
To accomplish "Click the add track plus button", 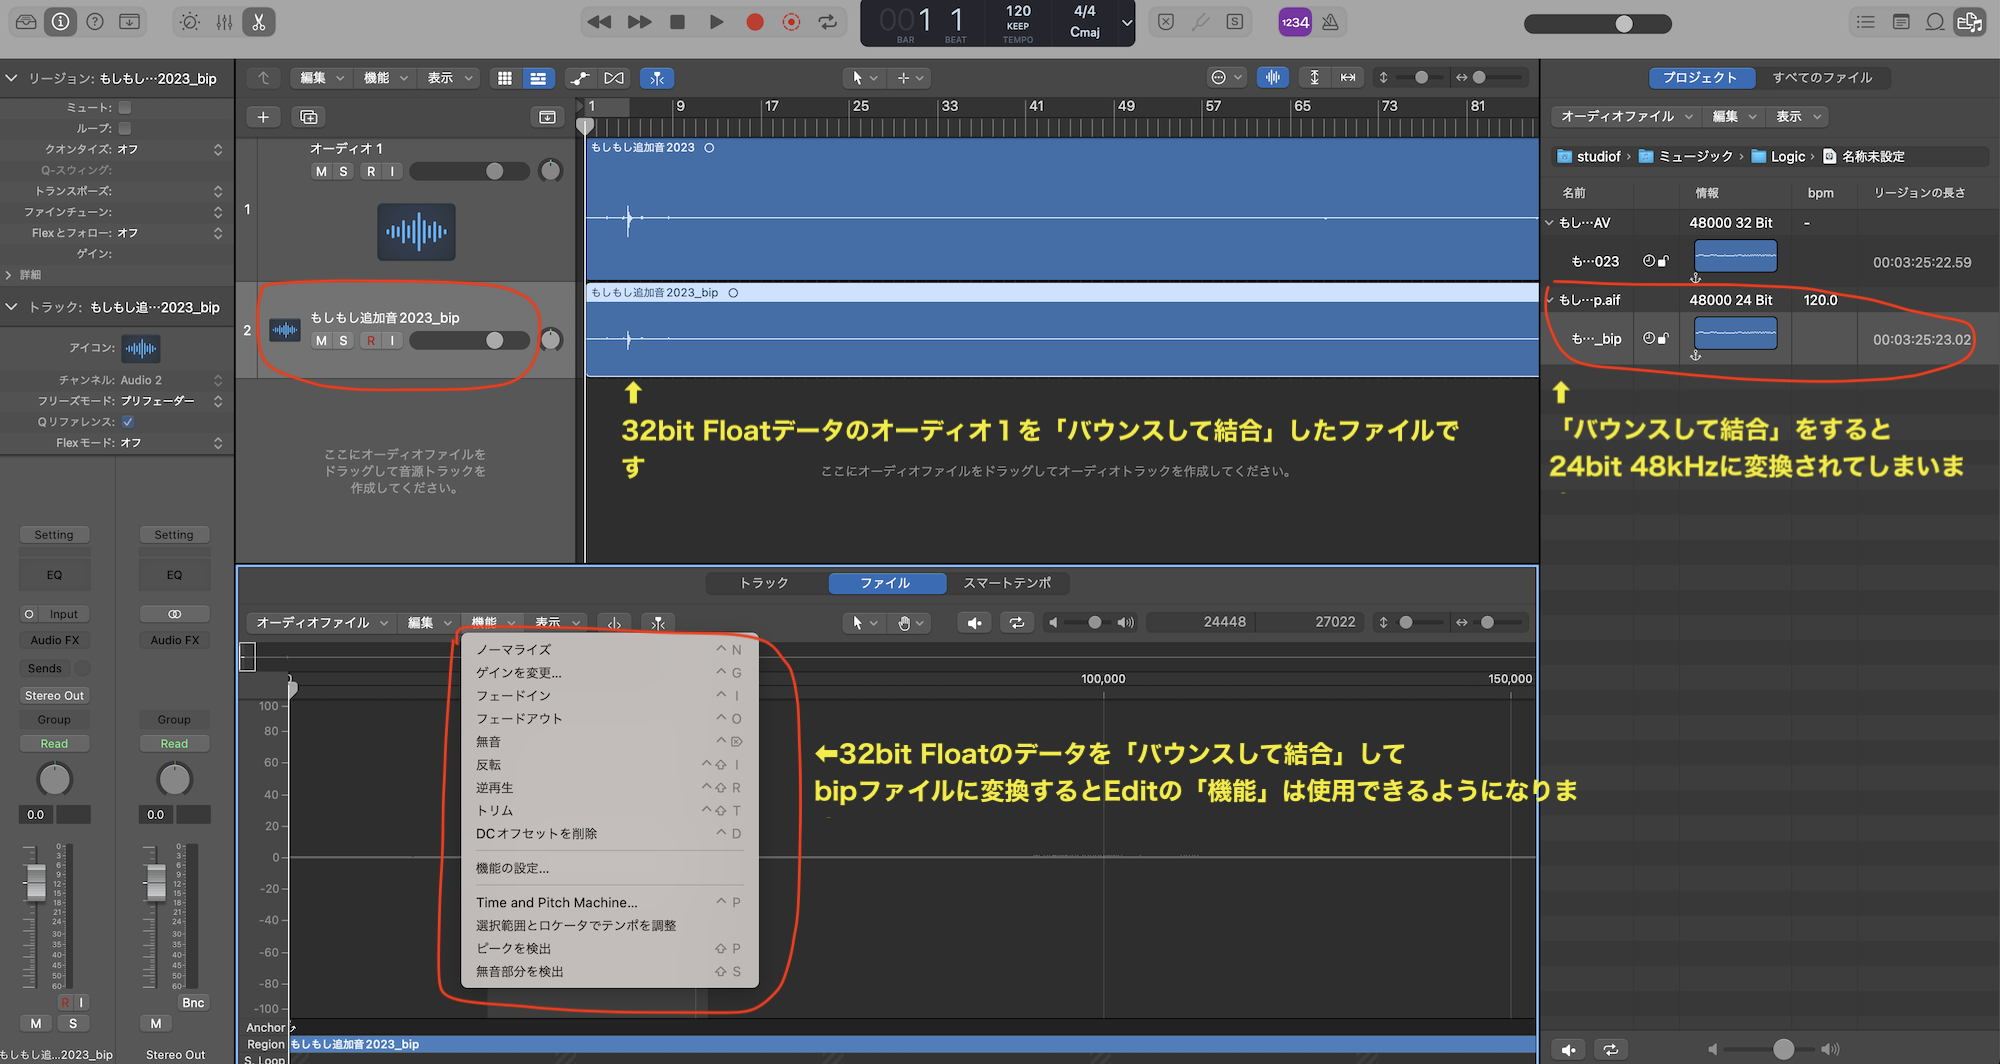I will (x=263, y=117).
